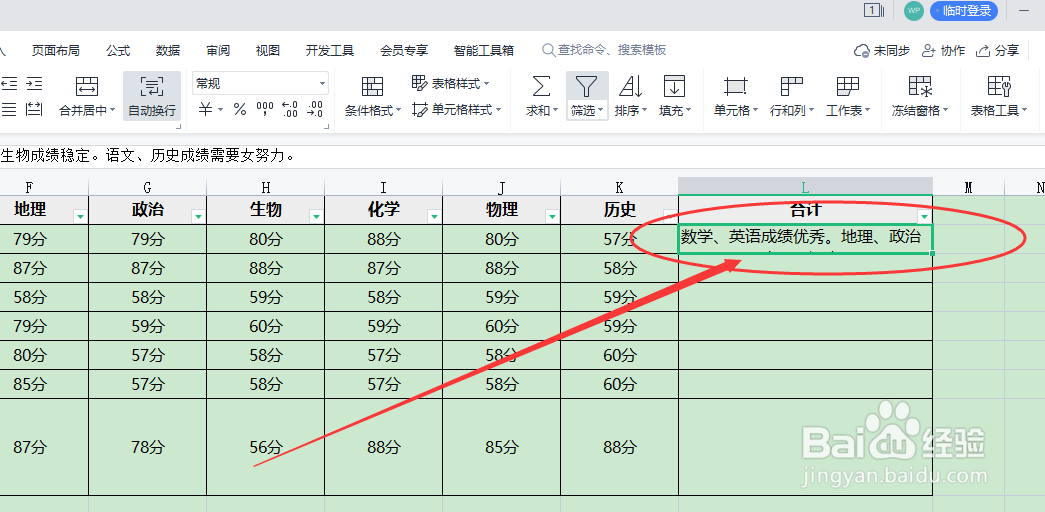Click the WP user avatar icon

point(913,11)
